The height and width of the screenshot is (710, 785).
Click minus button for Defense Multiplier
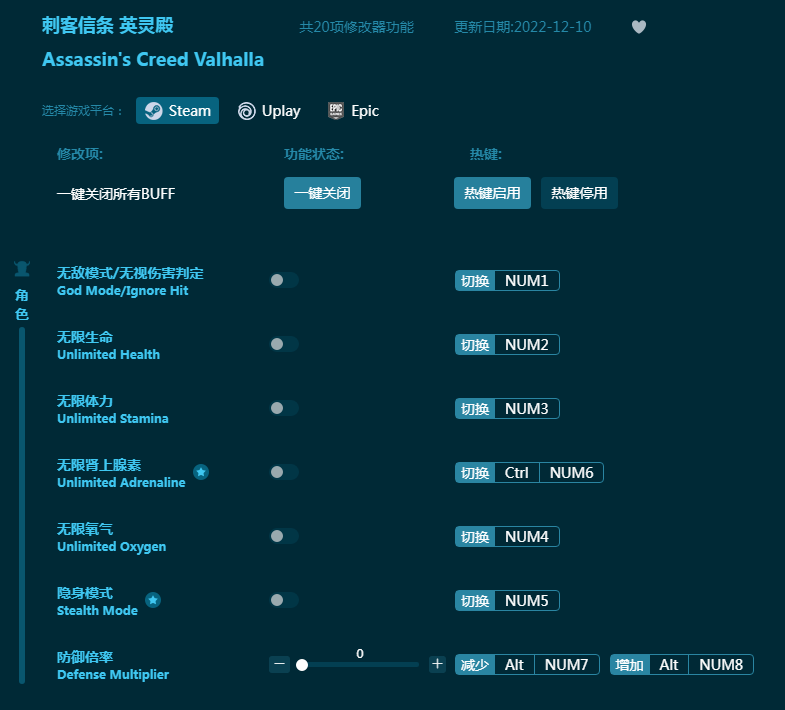(279, 664)
